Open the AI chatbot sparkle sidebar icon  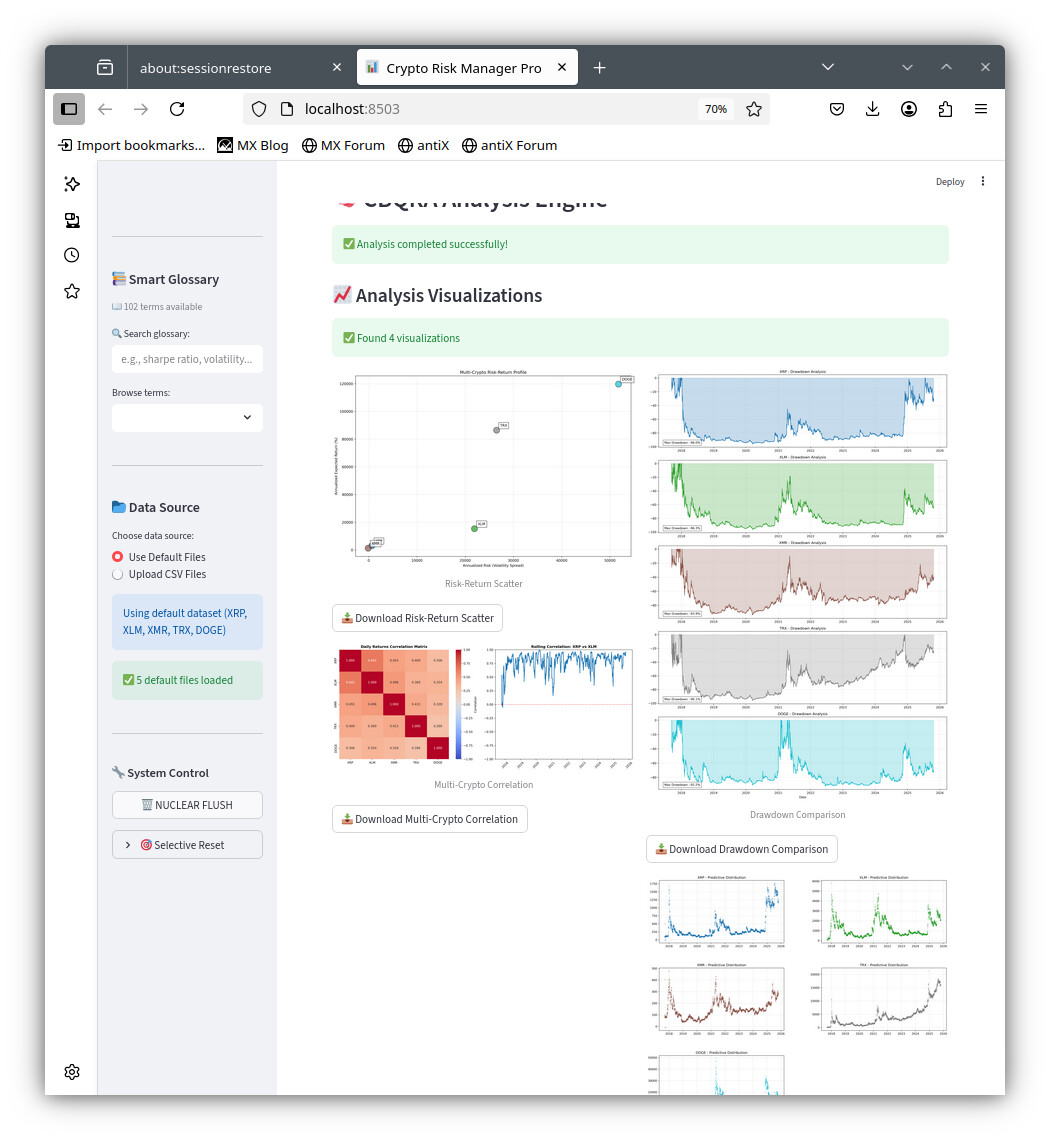point(72,184)
